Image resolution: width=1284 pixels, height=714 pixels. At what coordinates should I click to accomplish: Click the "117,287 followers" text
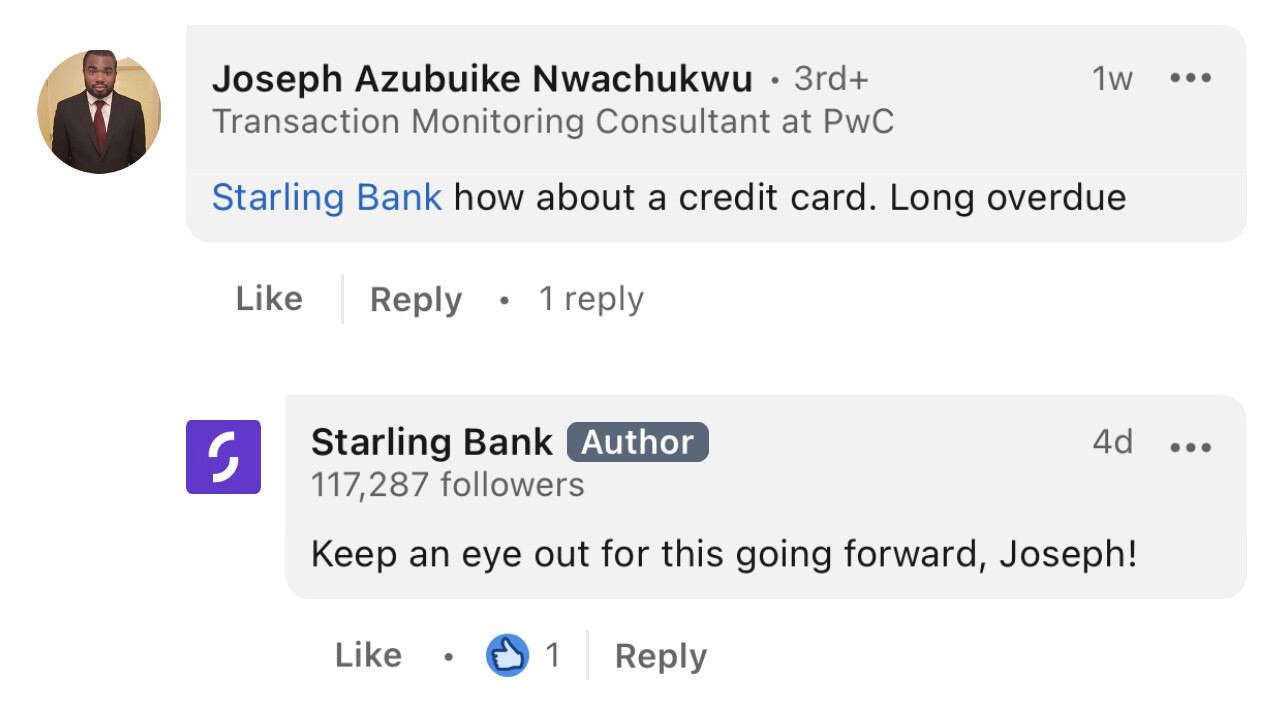447,485
